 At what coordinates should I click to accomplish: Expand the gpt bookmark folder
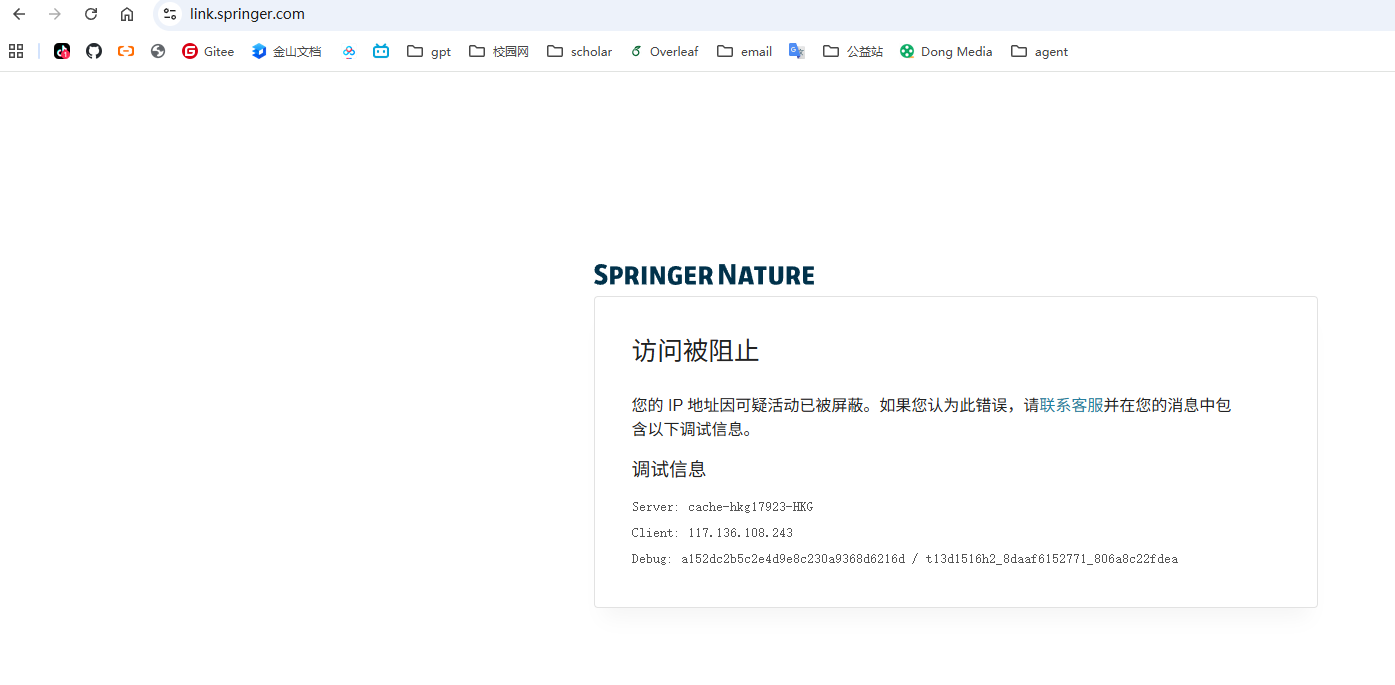[429, 51]
